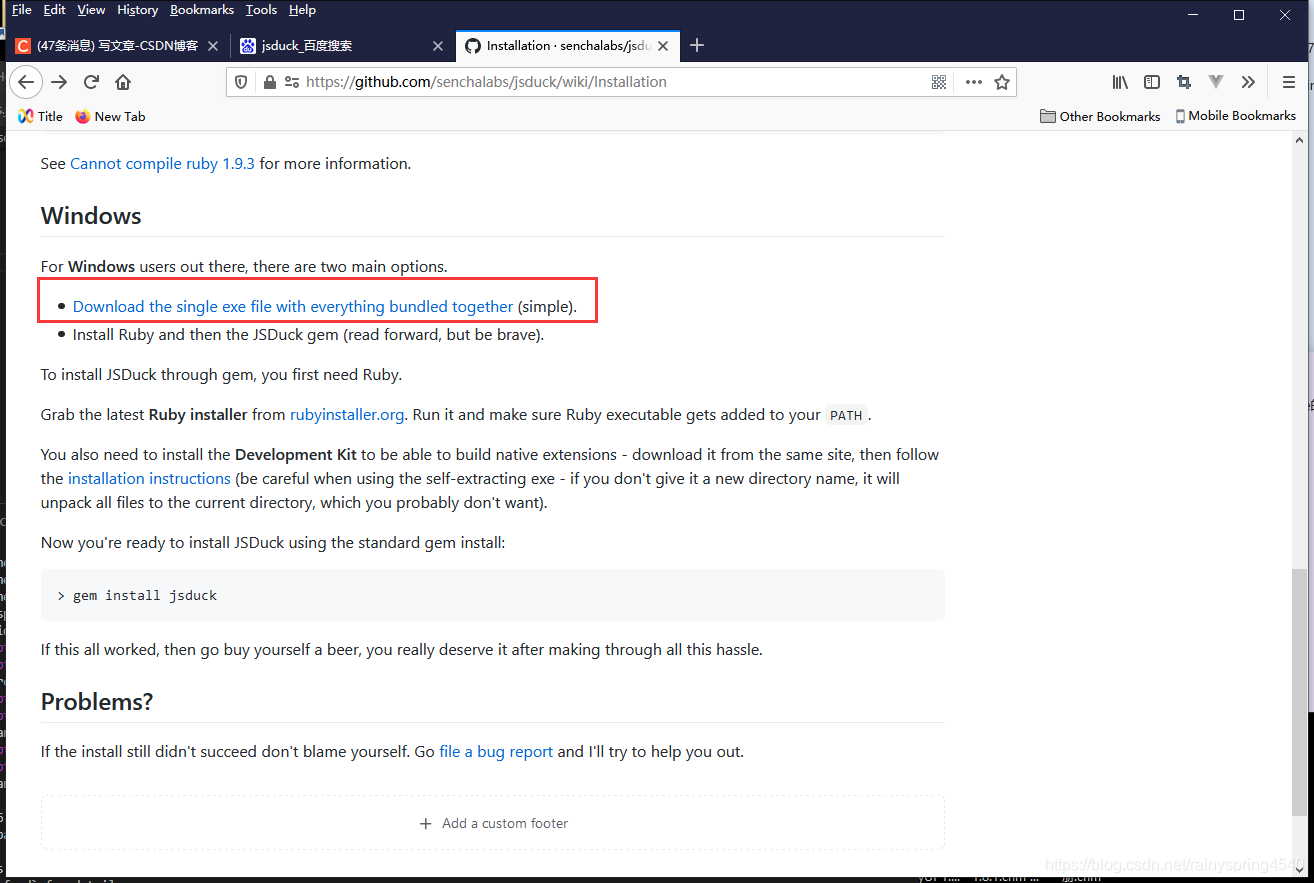This screenshot has height=883, width=1314.
Task: Close the Installation senchalabs tab
Action: coord(662,46)
